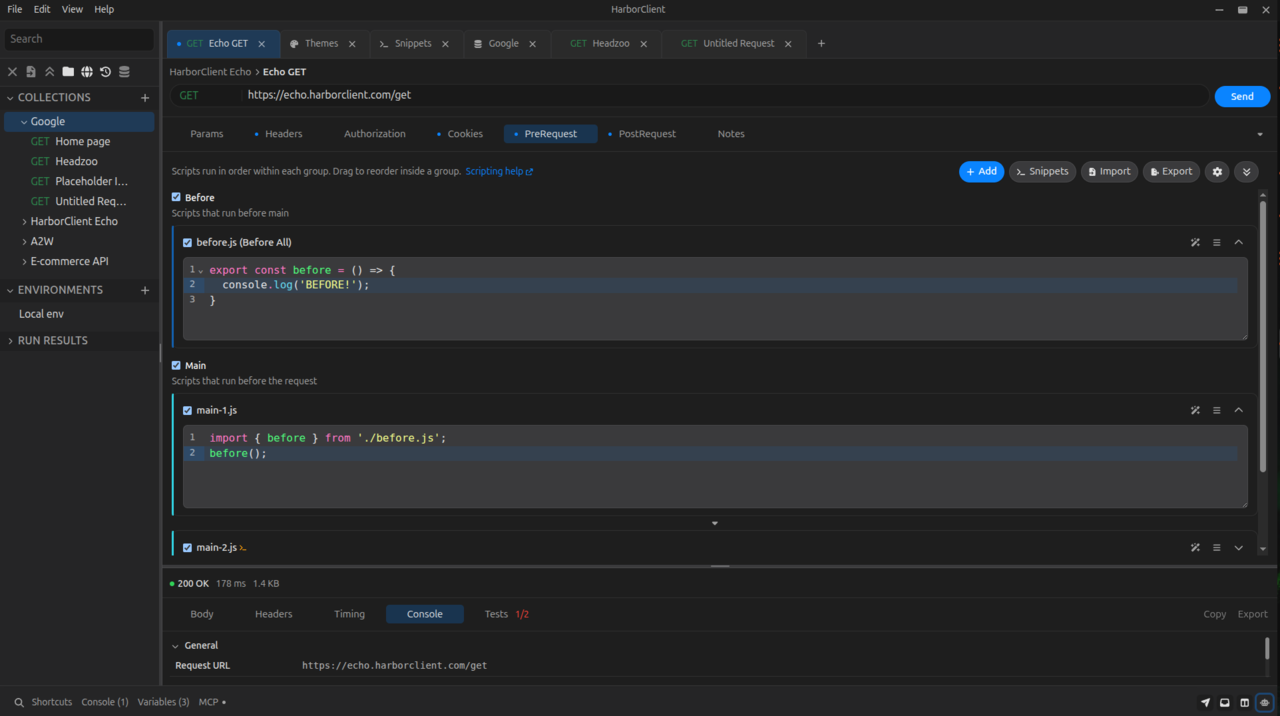Screen dimensions: 1280x716
Task: Click the paper plane icon in status bar
Action: pos(1205,703)
